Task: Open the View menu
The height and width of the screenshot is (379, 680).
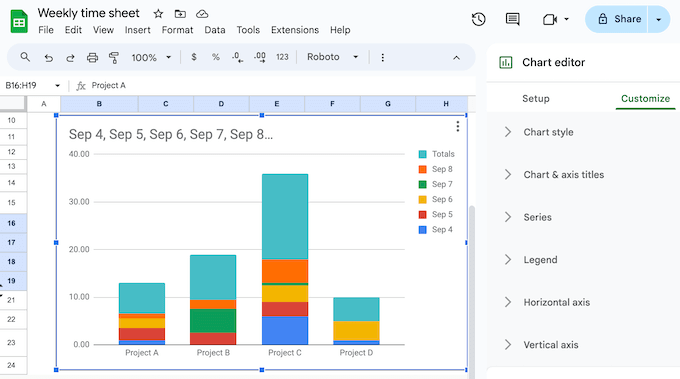Action: tap(103, 30)
